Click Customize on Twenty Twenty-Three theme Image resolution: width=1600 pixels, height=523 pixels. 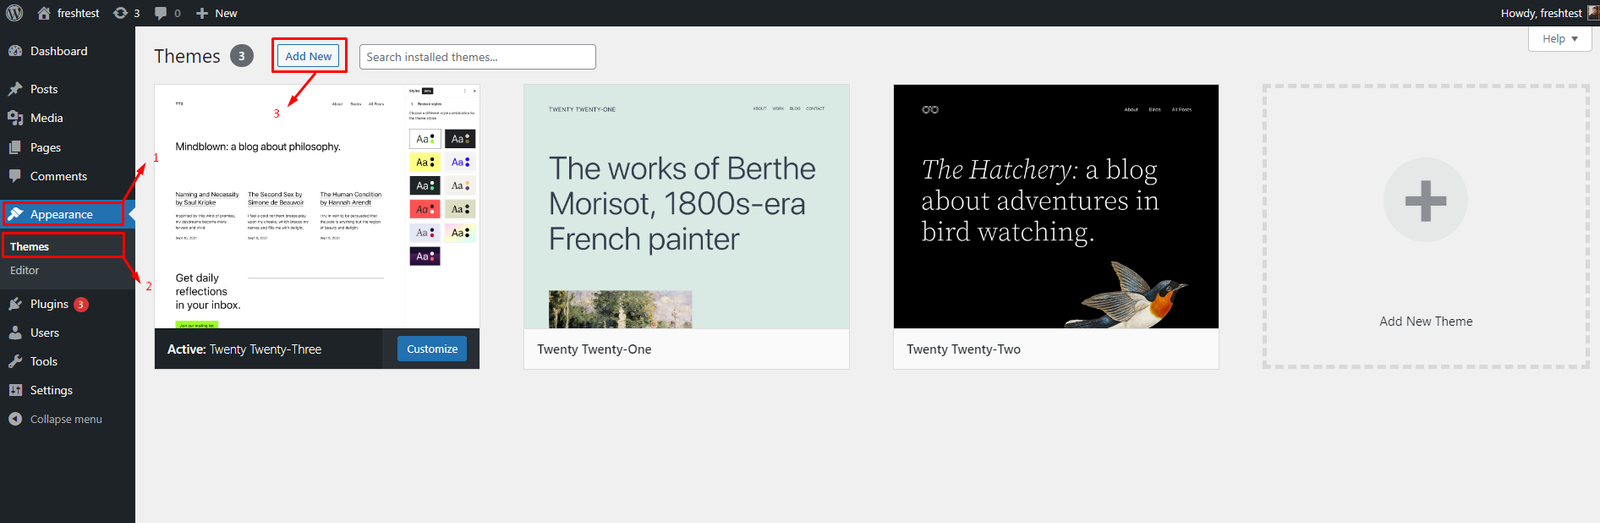tap(432, 349)
